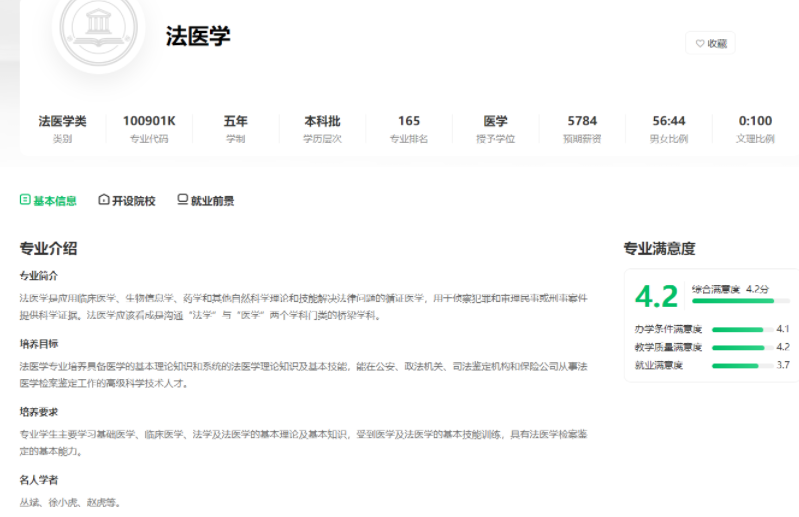This screenshot has width=799, height=517.
Task: Click the 办学条件满意度 progress bar
Action: [x=742, y=330]
